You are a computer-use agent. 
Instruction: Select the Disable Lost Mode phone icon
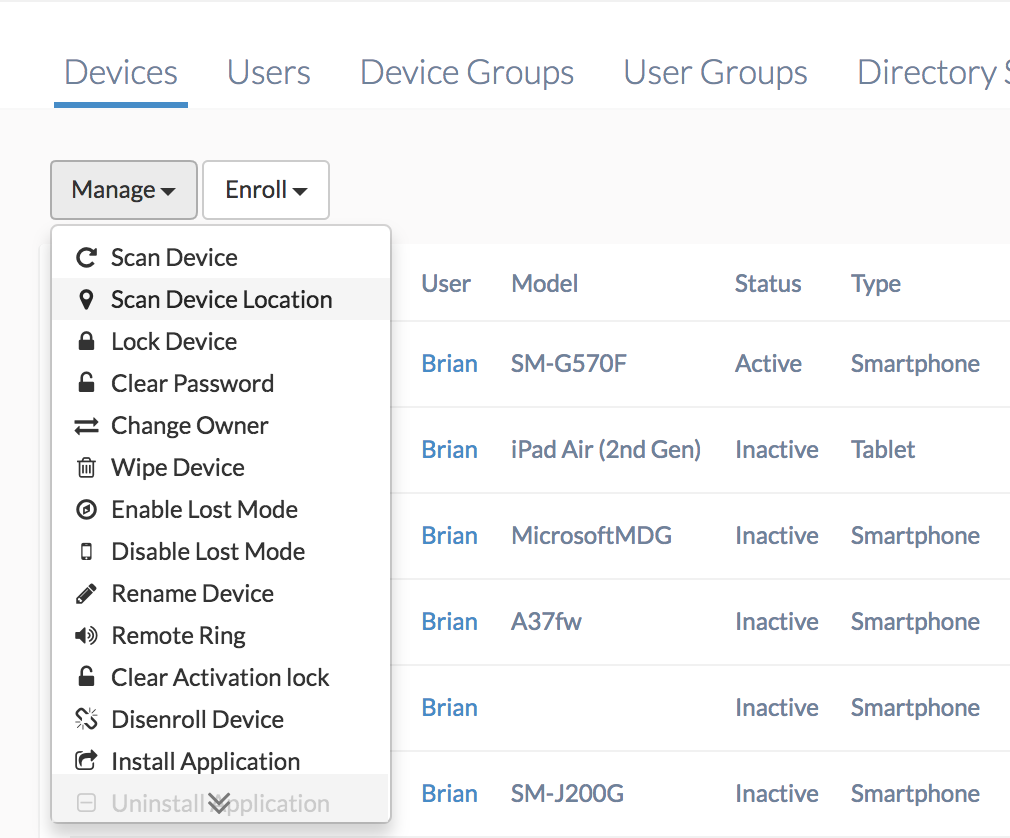coord(85,551)
